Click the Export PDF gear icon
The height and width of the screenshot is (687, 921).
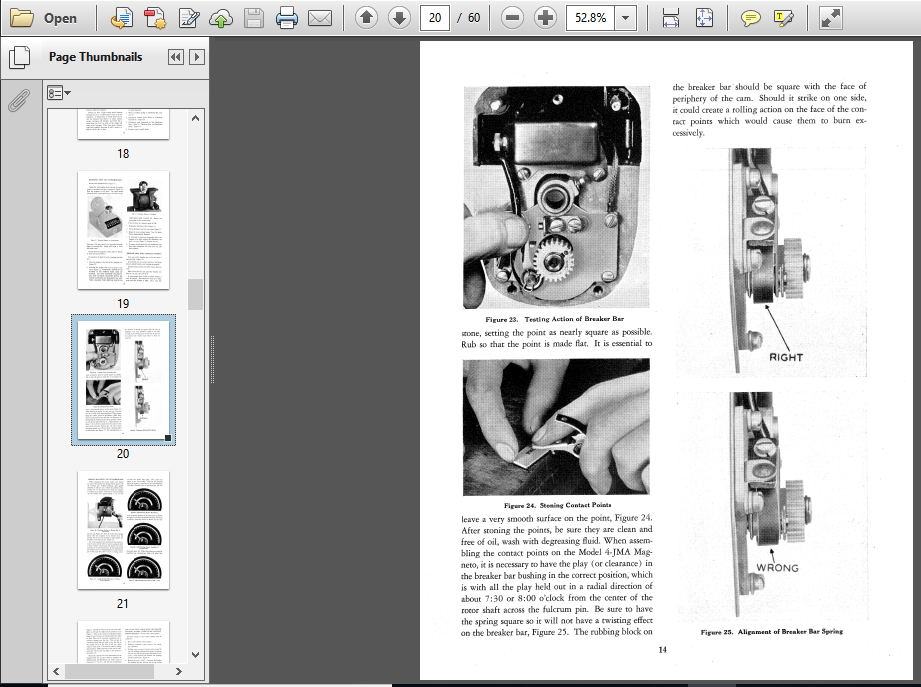point(155,18)
